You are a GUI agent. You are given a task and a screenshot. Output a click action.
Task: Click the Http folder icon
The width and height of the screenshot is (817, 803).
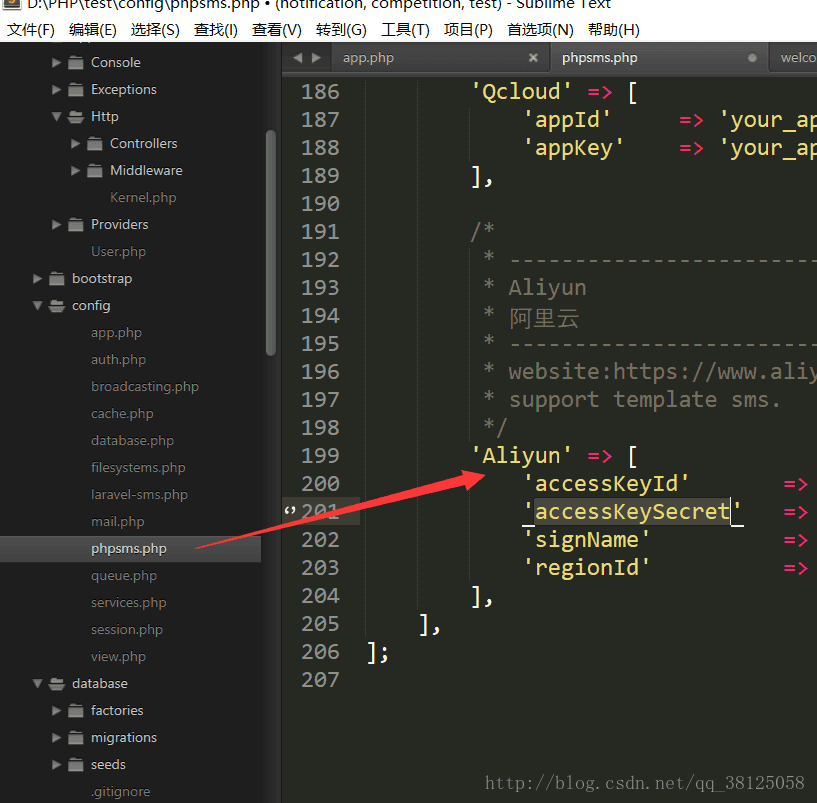coord(75,117)
